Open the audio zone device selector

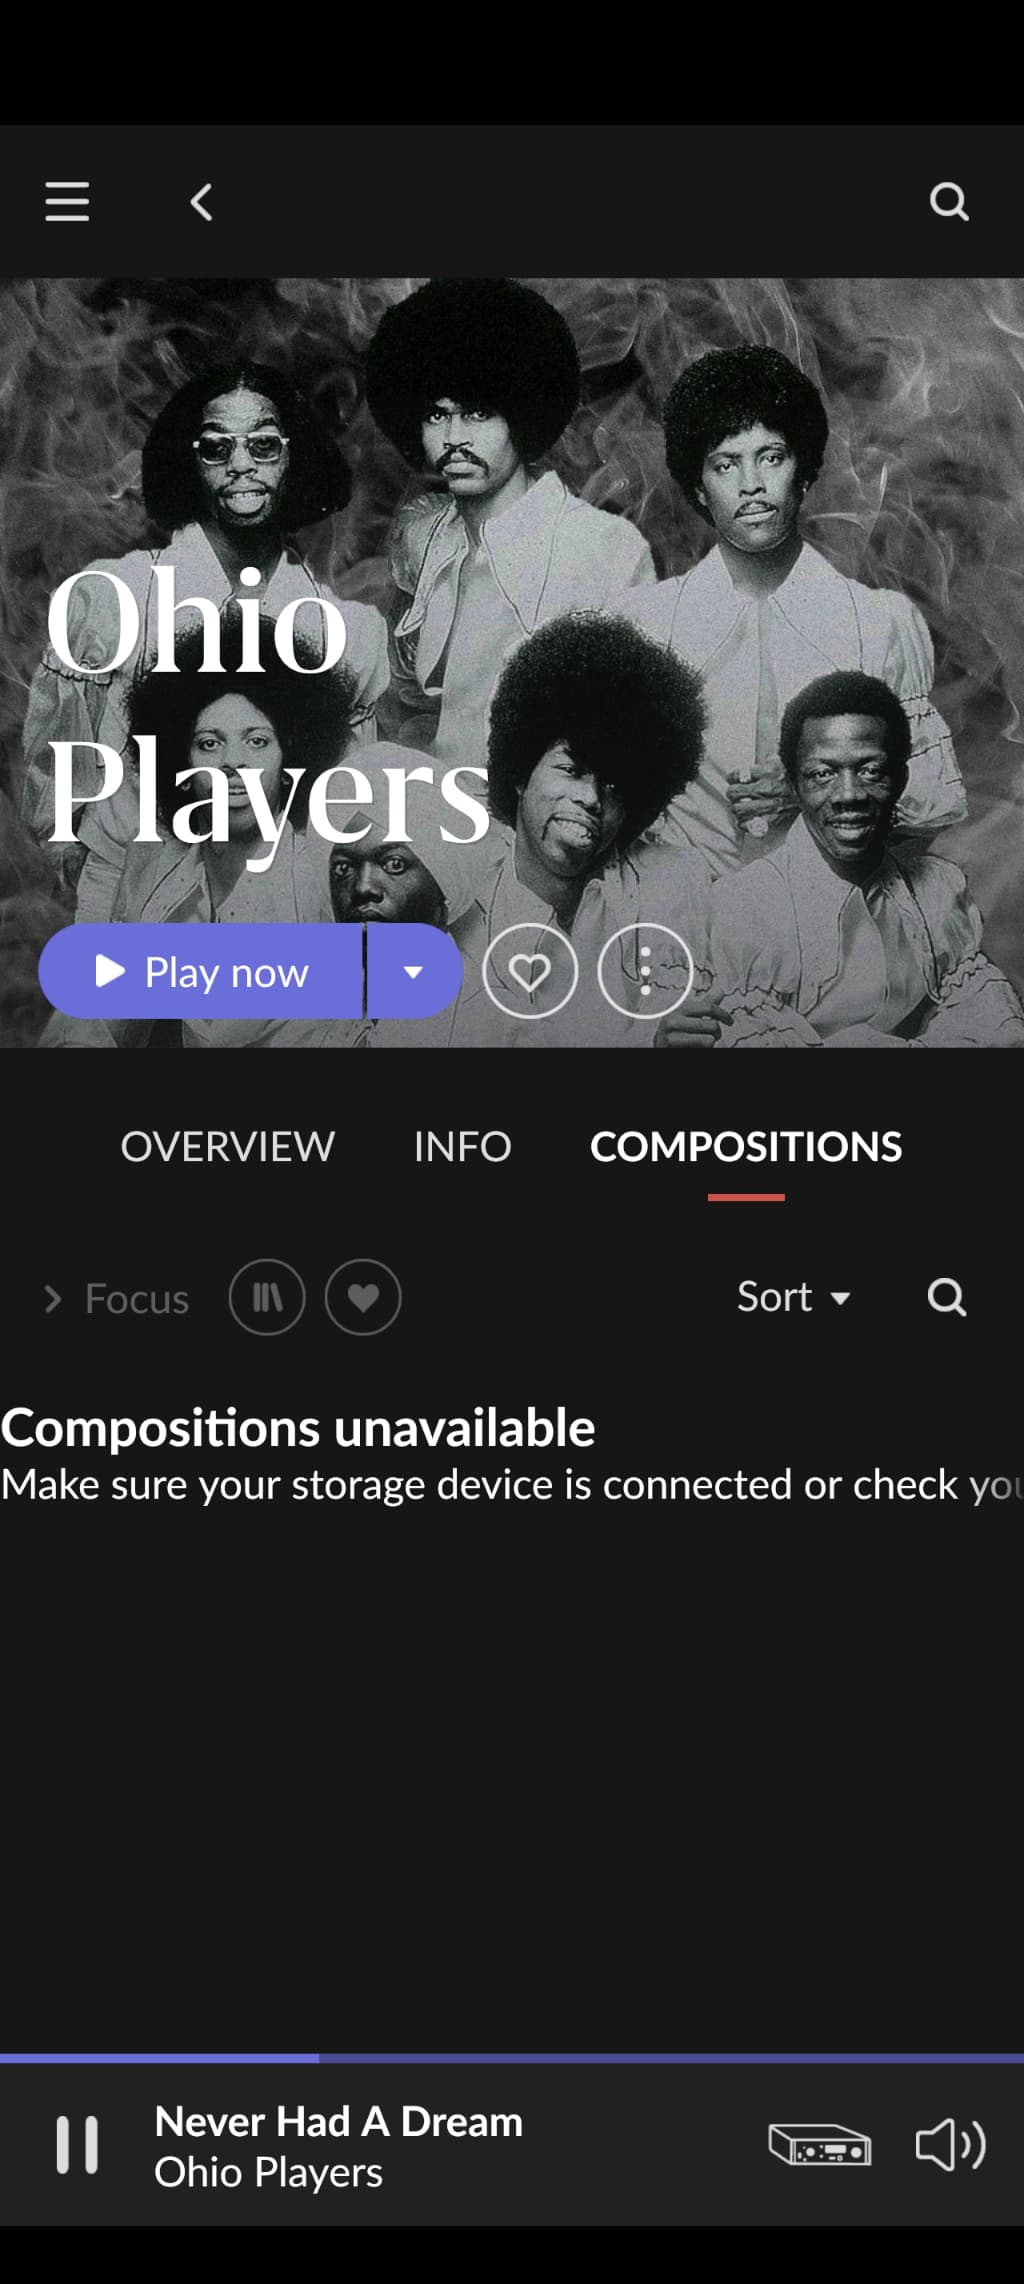tap(819, 2144)
